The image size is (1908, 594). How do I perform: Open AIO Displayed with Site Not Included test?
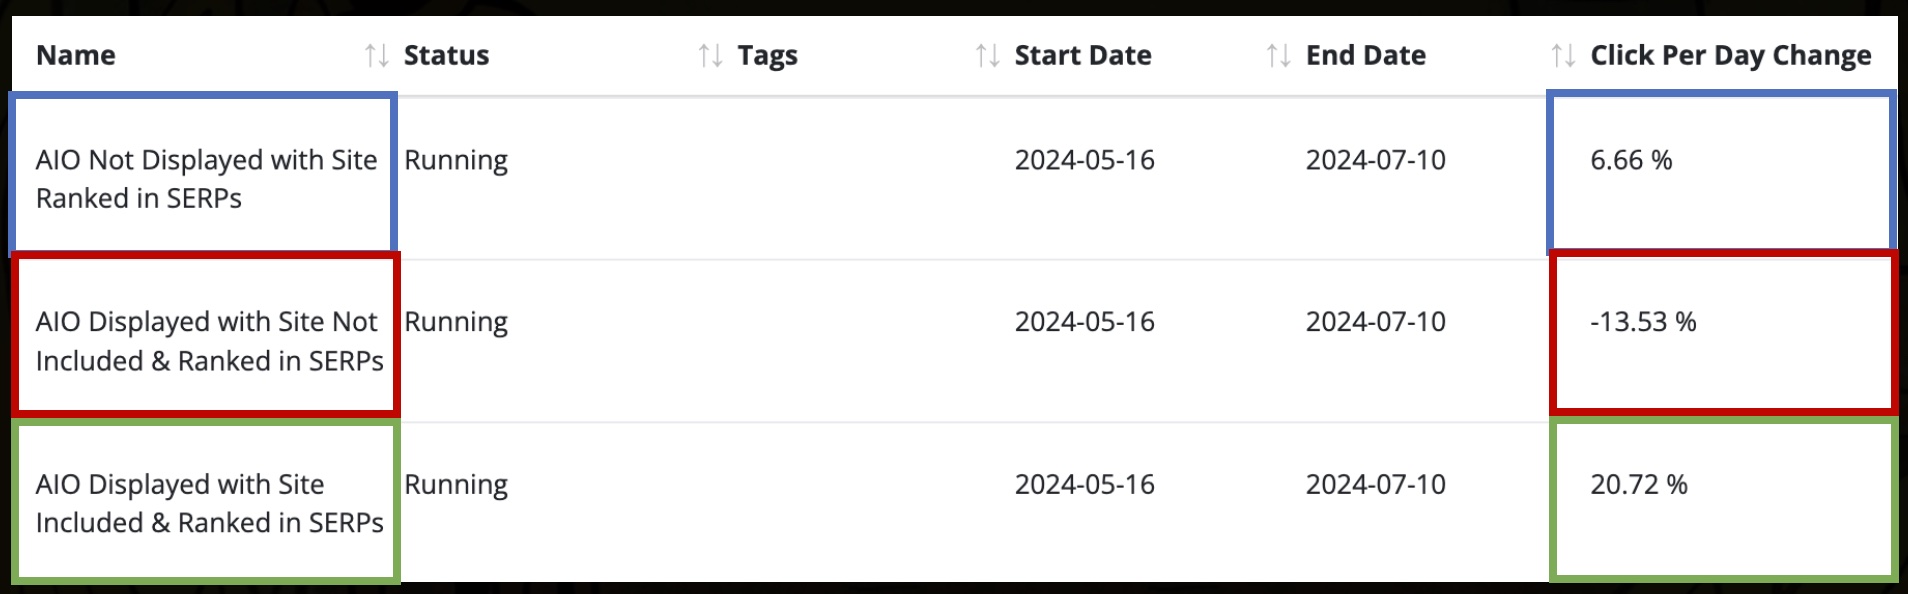(209, 341)
